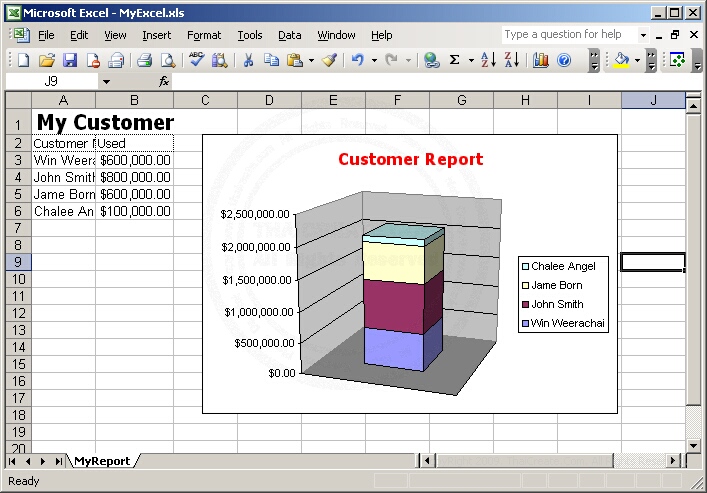The image size is (707, 493).
Task: Open the File menu
Action: pyautogui.click(x=46, y=35)
